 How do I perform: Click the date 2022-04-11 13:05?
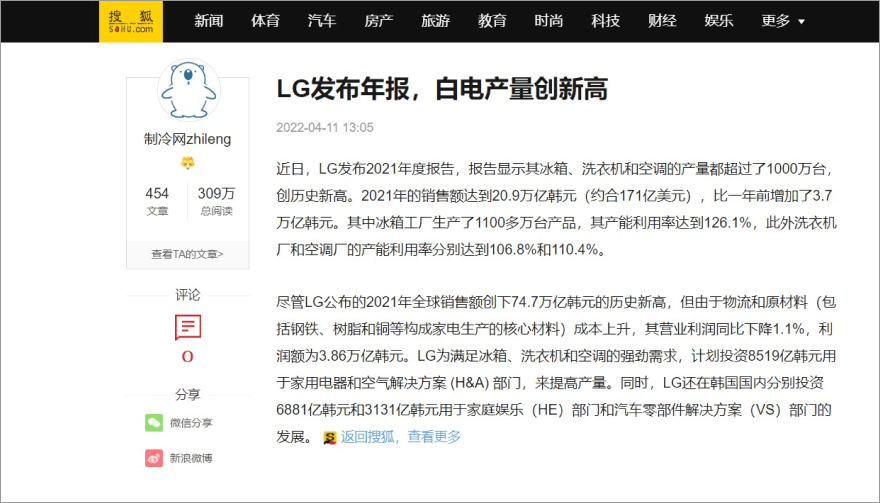pyautogui.click(x=325, y=127)
